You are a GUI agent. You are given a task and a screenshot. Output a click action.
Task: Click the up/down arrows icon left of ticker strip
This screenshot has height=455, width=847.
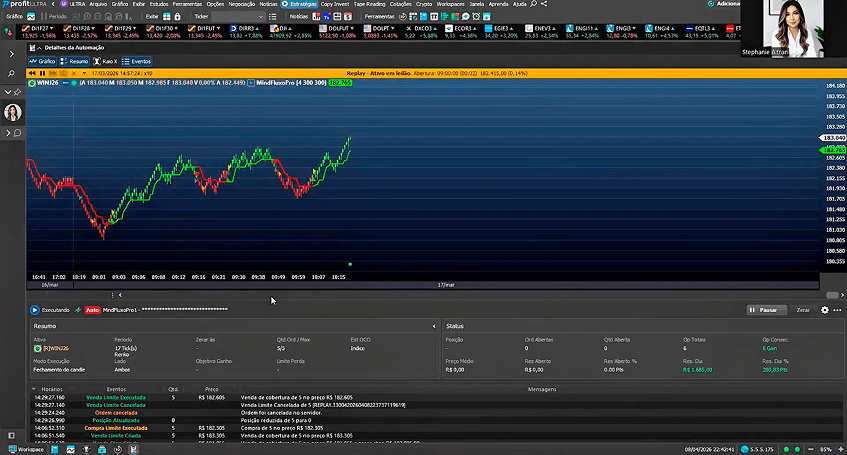(8, 32)
